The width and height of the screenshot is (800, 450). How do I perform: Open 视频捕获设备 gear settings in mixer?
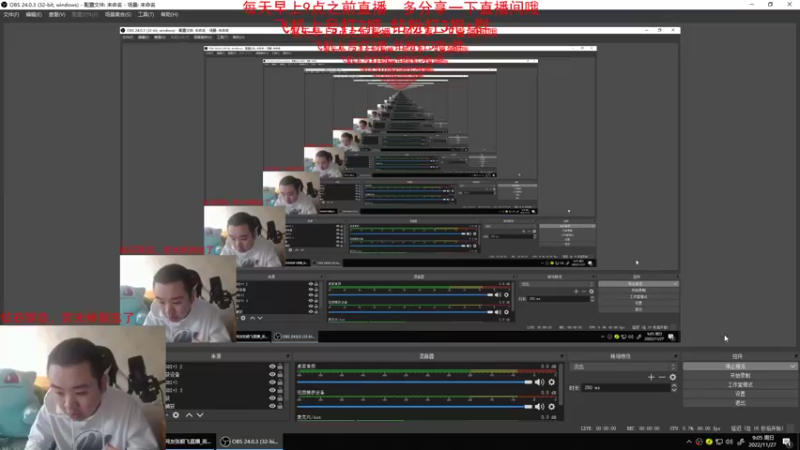click(x=552, y=407)
